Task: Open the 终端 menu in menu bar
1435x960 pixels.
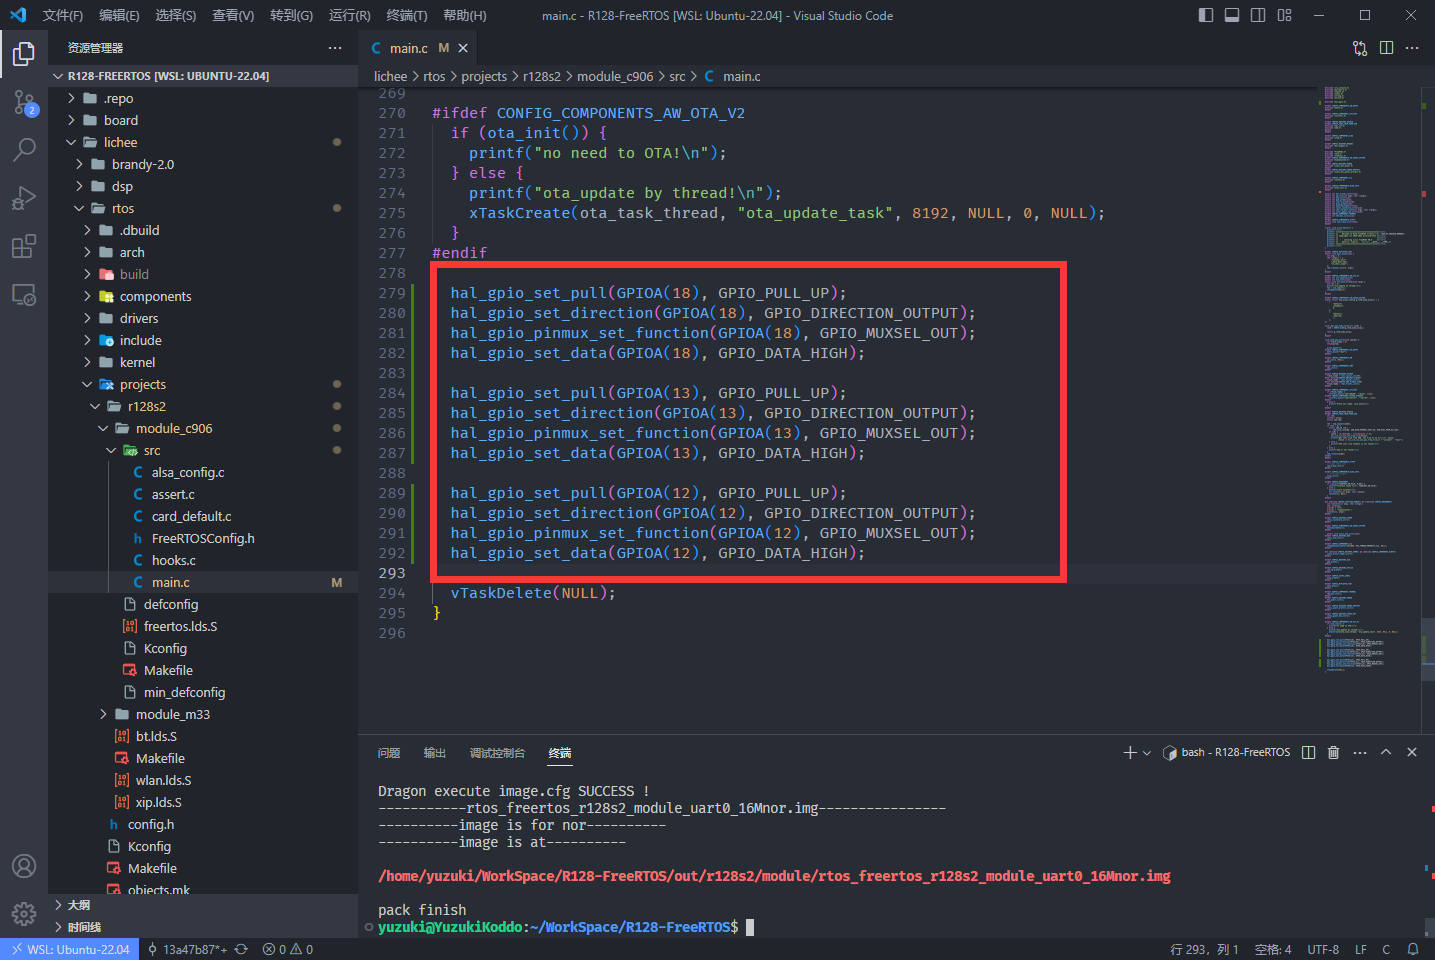Action: click(x=406, y=15)
